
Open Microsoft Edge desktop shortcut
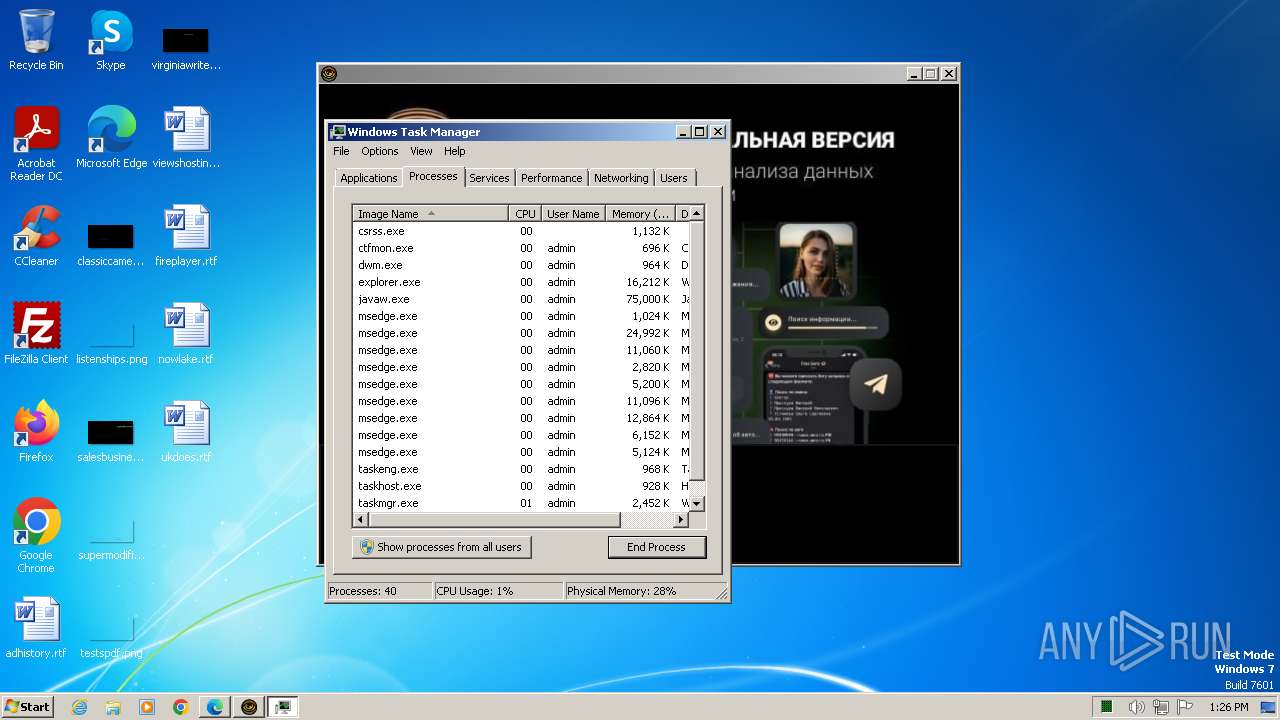[x=111, y=138]
